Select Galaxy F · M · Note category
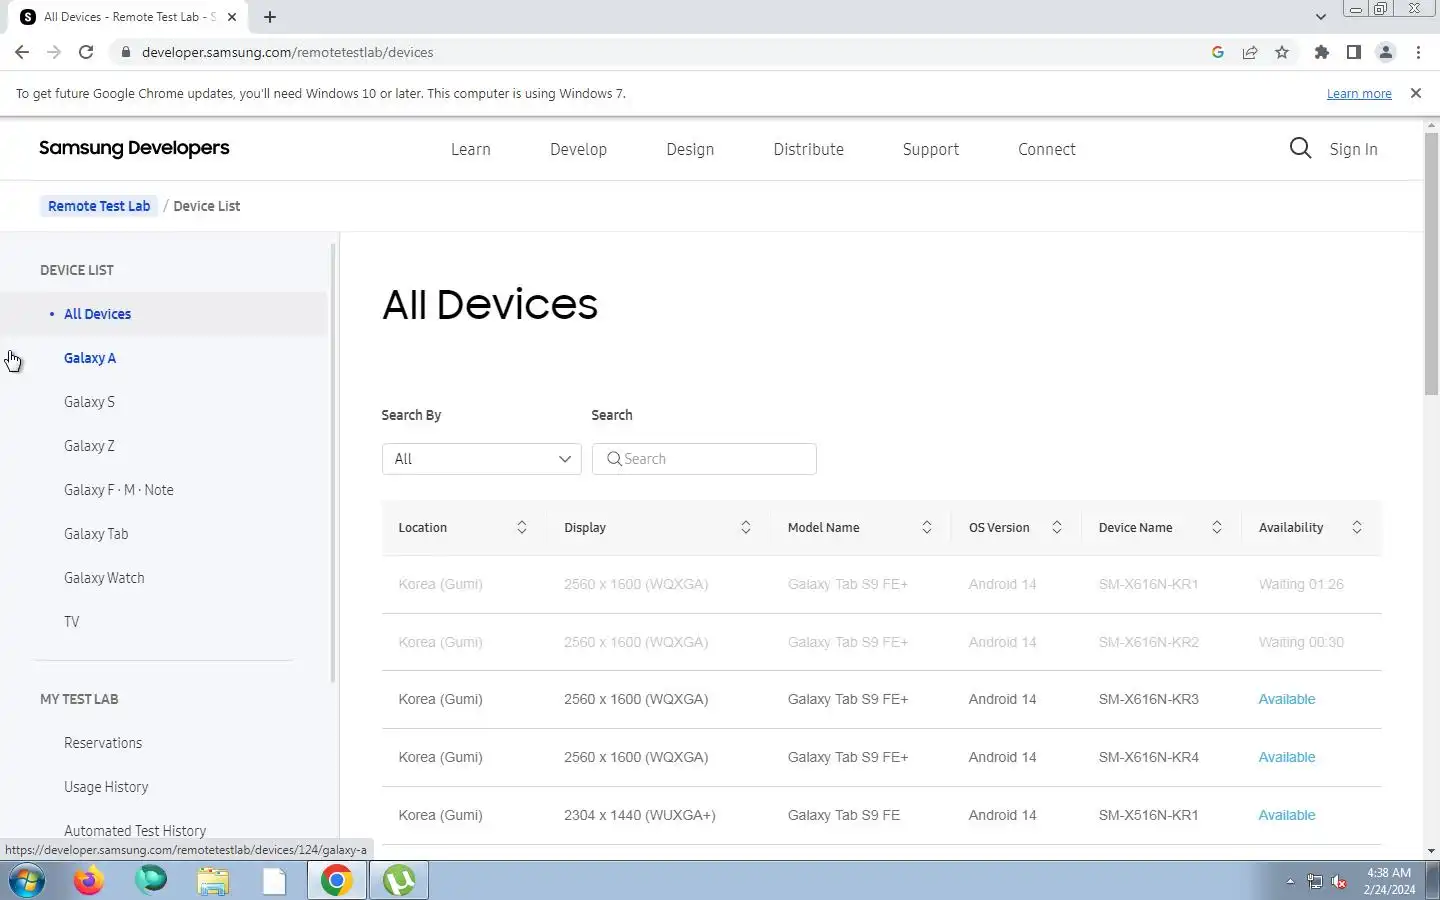Image resolution: width=1440 pixels, height=900 pixels. [x=119, y=490]
